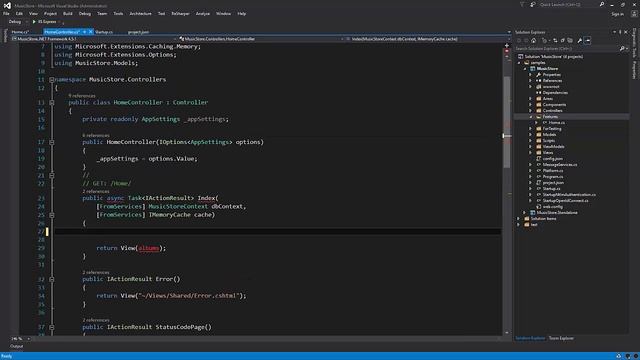The height and width of the screenshot is (360, 640).
Task: Click Solution Explorer search magnifier icon
Action: click(x=622, y=49)
